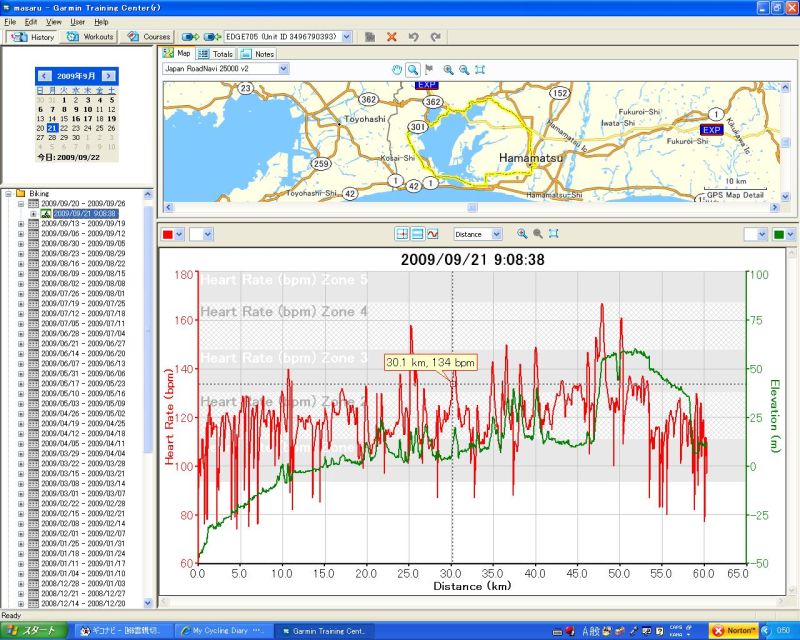800x640 pixels.
Task: Select the 2009/01/04 - 2009/01/10 week row
Action: pyautogui.click(x=83, y=574)
